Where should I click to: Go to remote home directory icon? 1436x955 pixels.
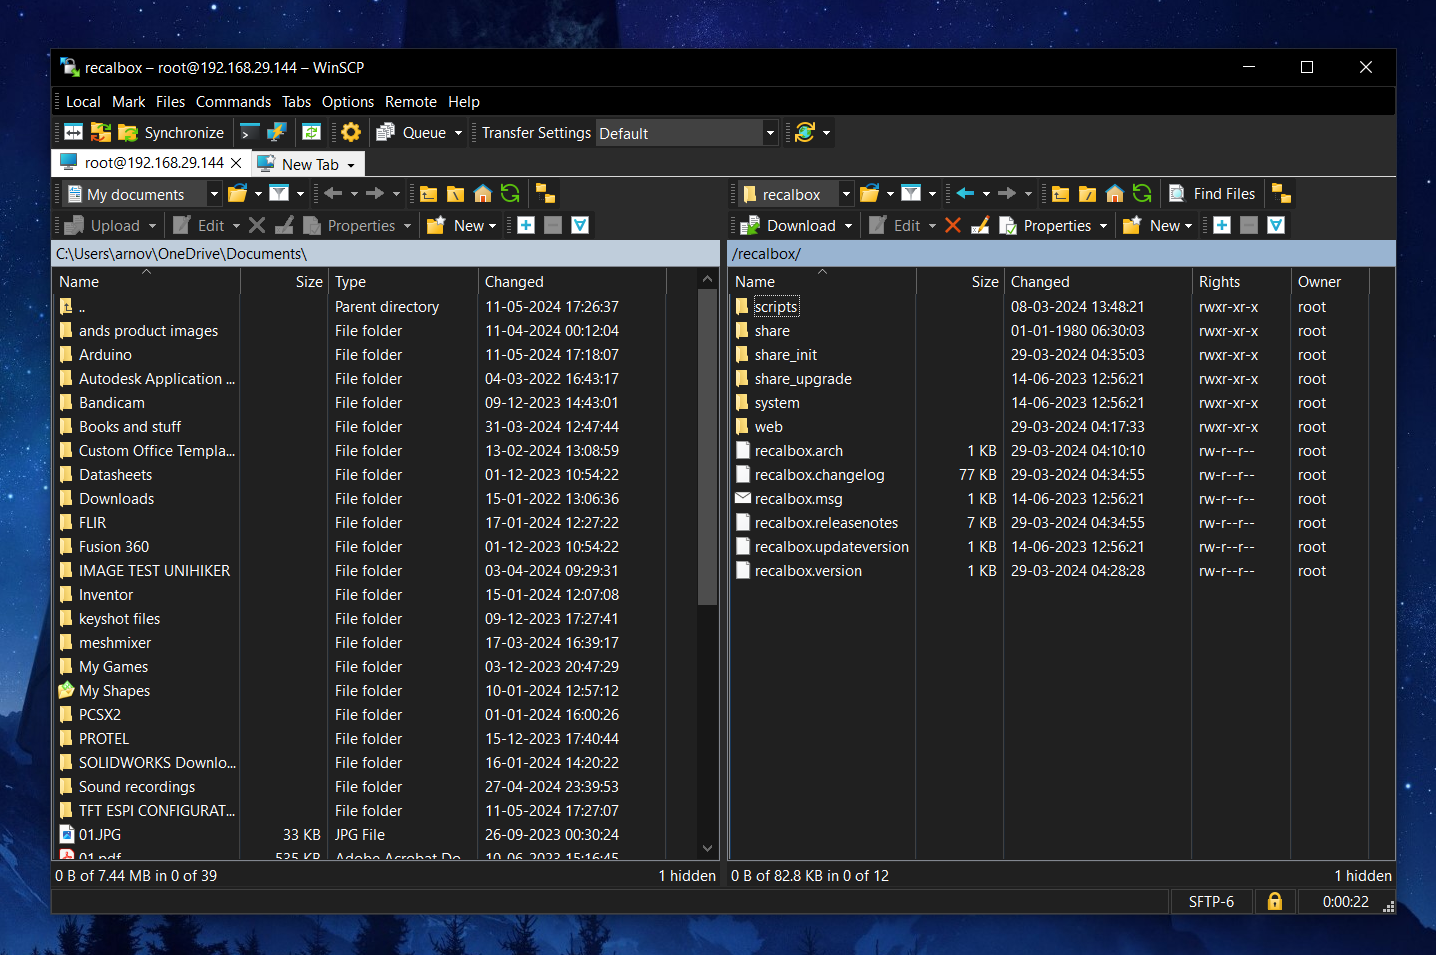(1114, 194)
